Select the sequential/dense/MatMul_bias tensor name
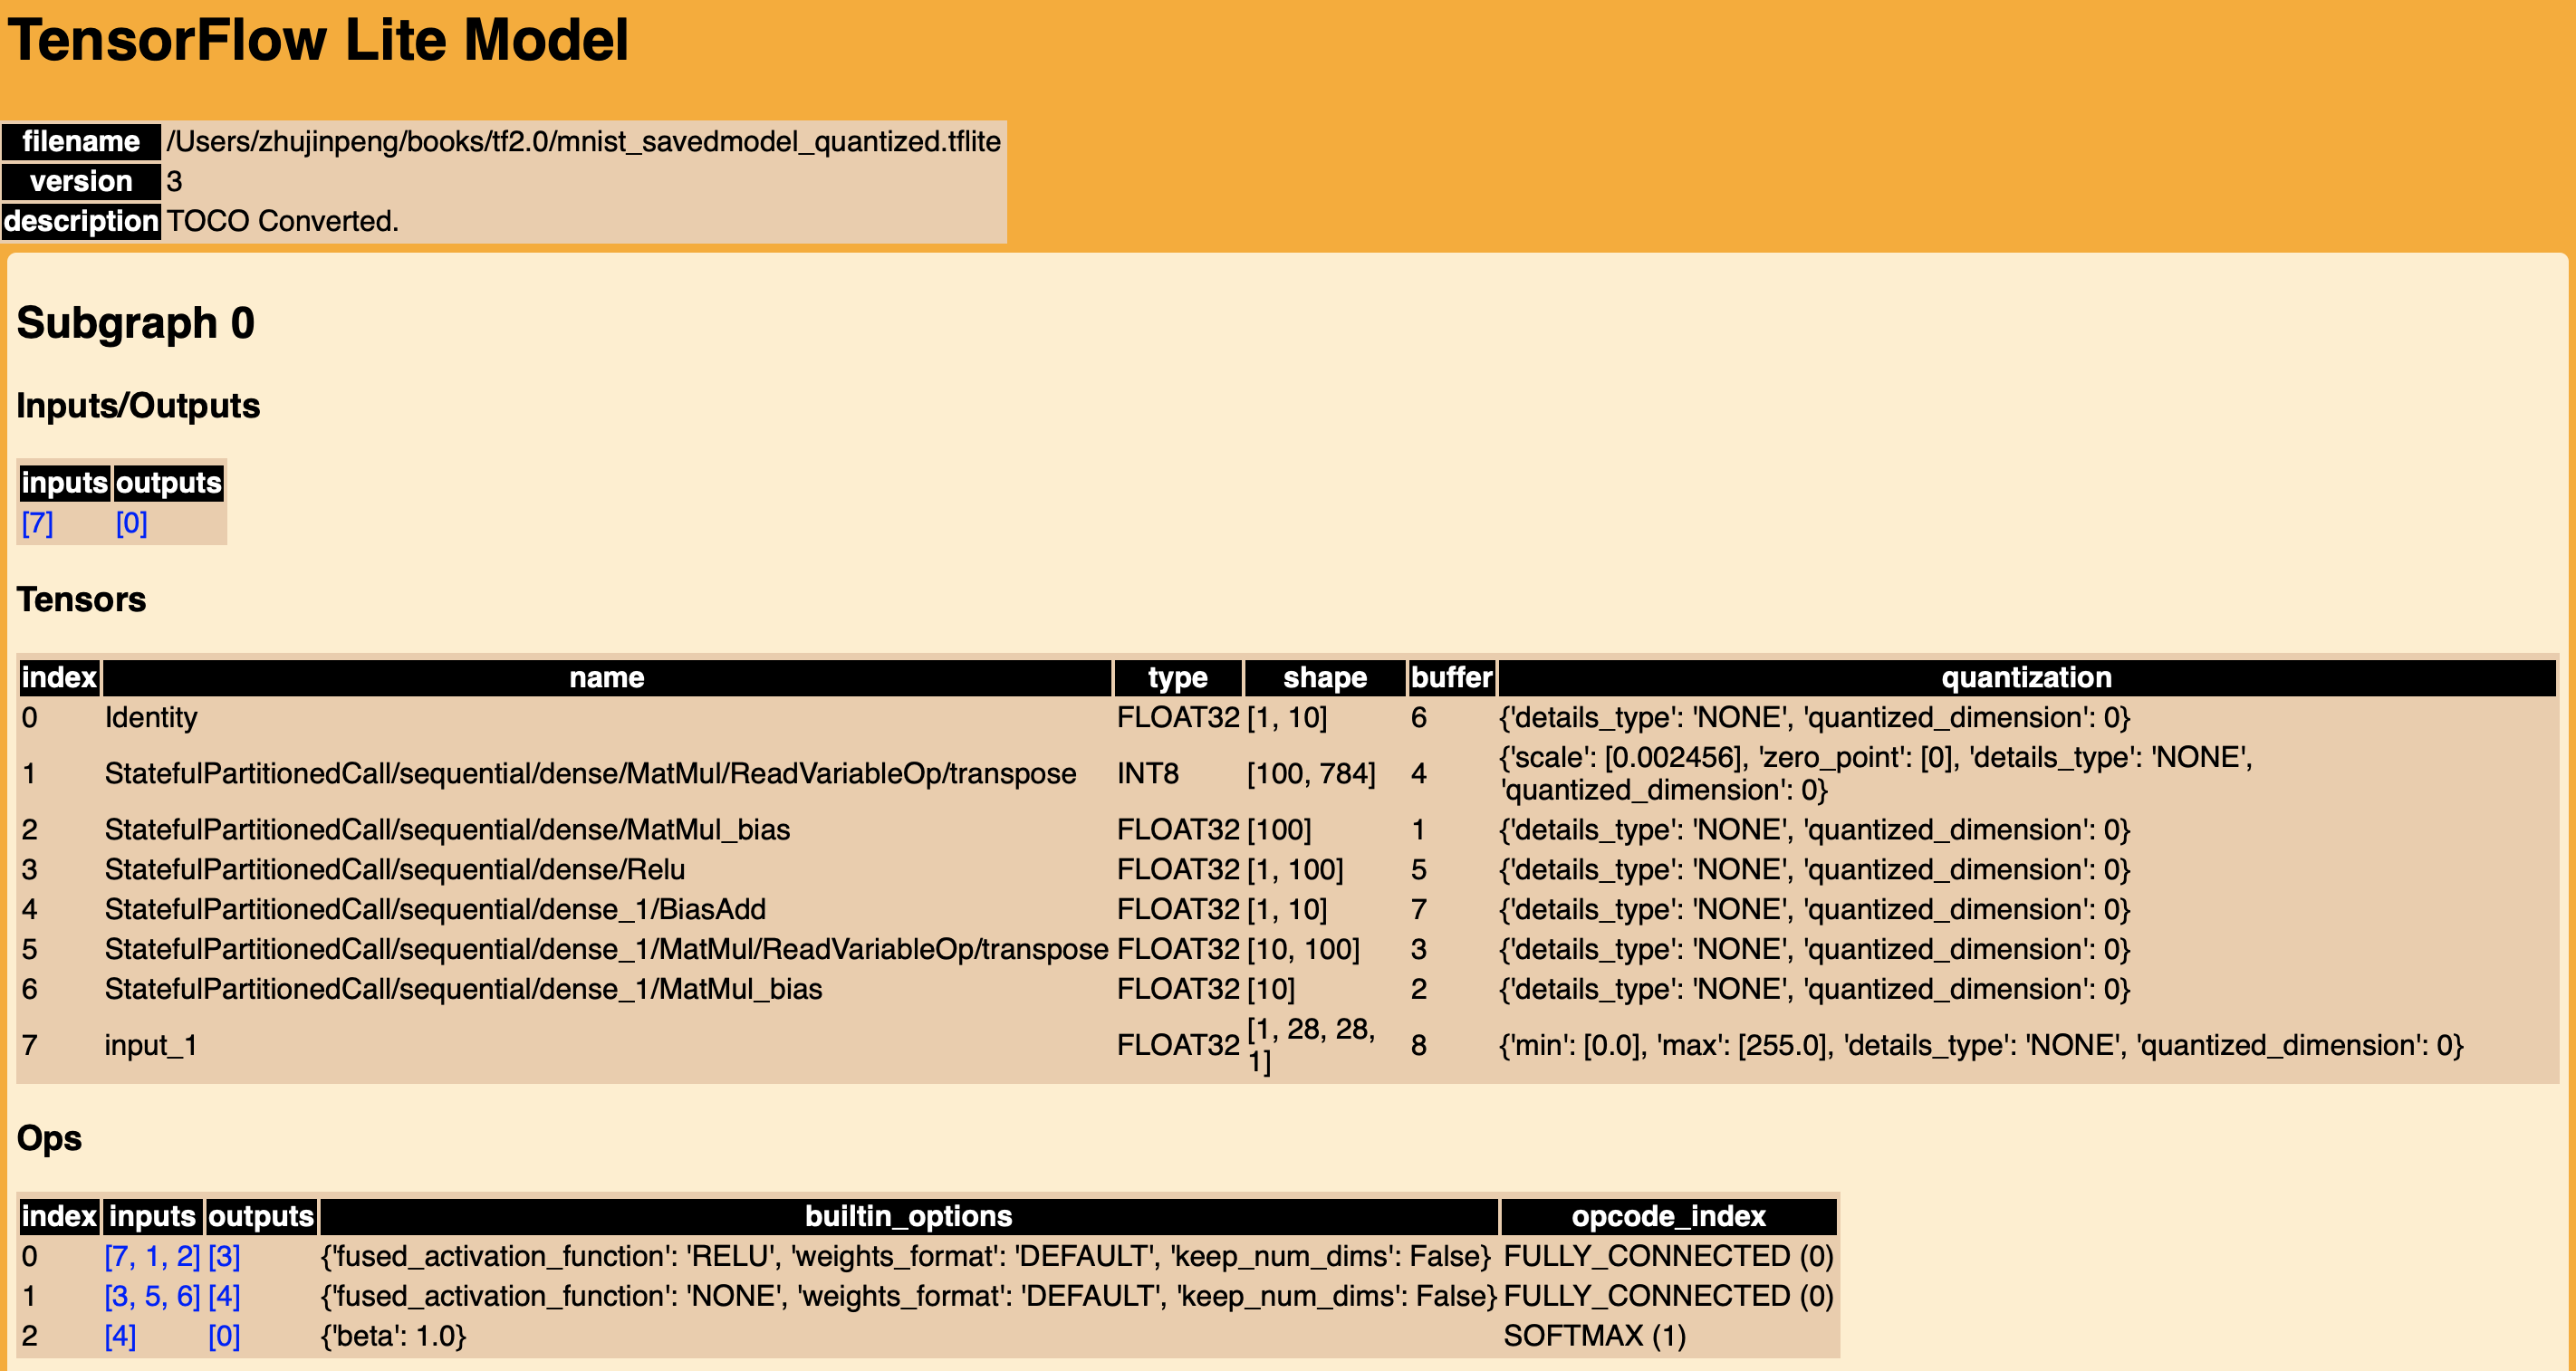 (447, 830)
